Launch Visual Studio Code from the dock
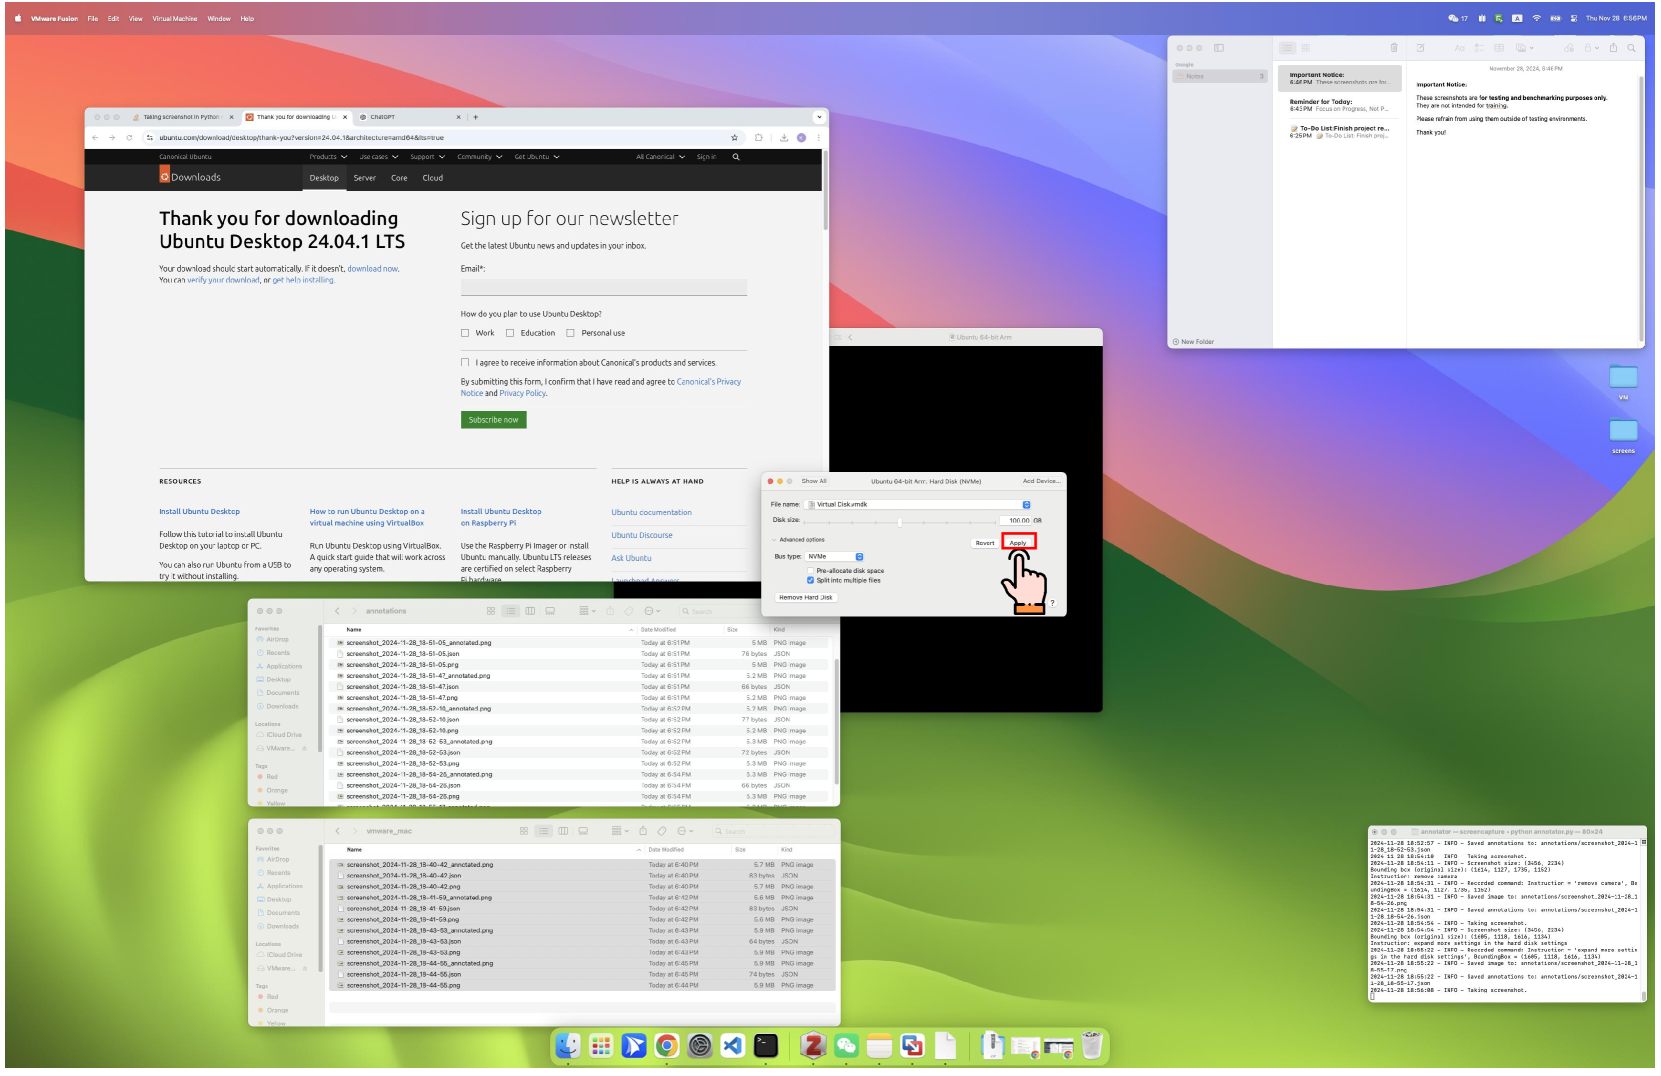The height and width of the screenshot is (1076, 1661). click(x=733, y=1046)
